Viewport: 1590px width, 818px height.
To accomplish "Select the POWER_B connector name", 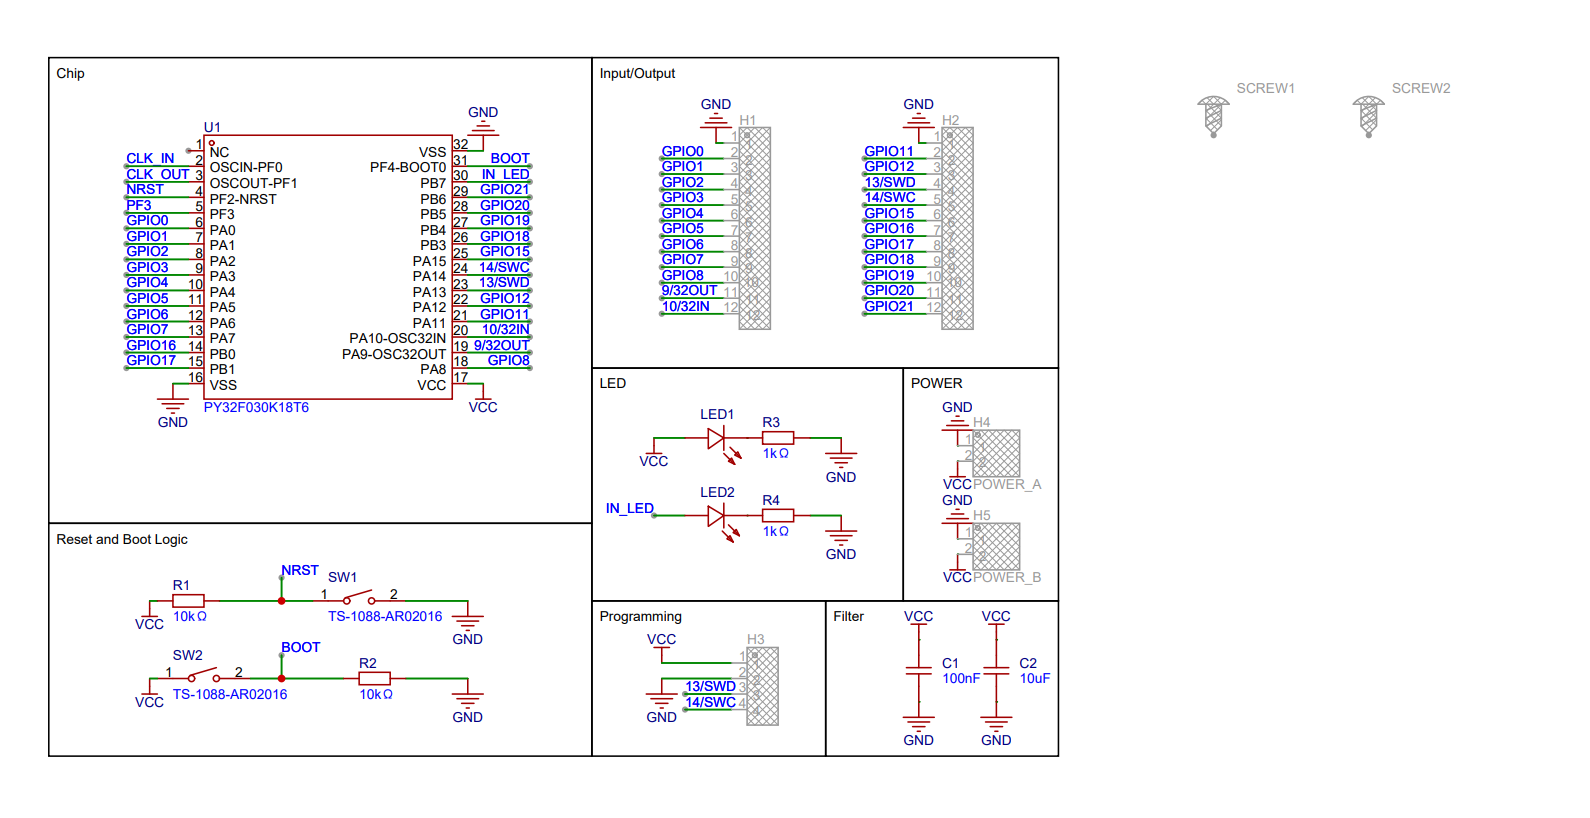I will (x=1007, y=577).
